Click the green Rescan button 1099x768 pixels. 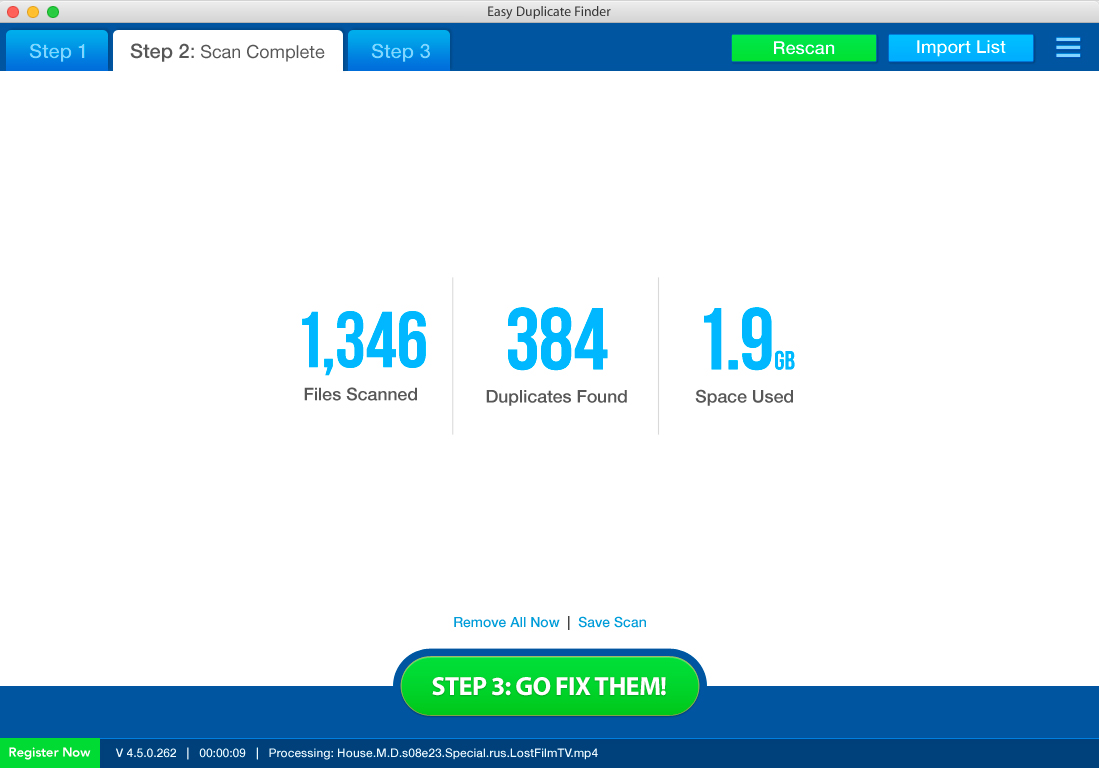tap(803, 48)
